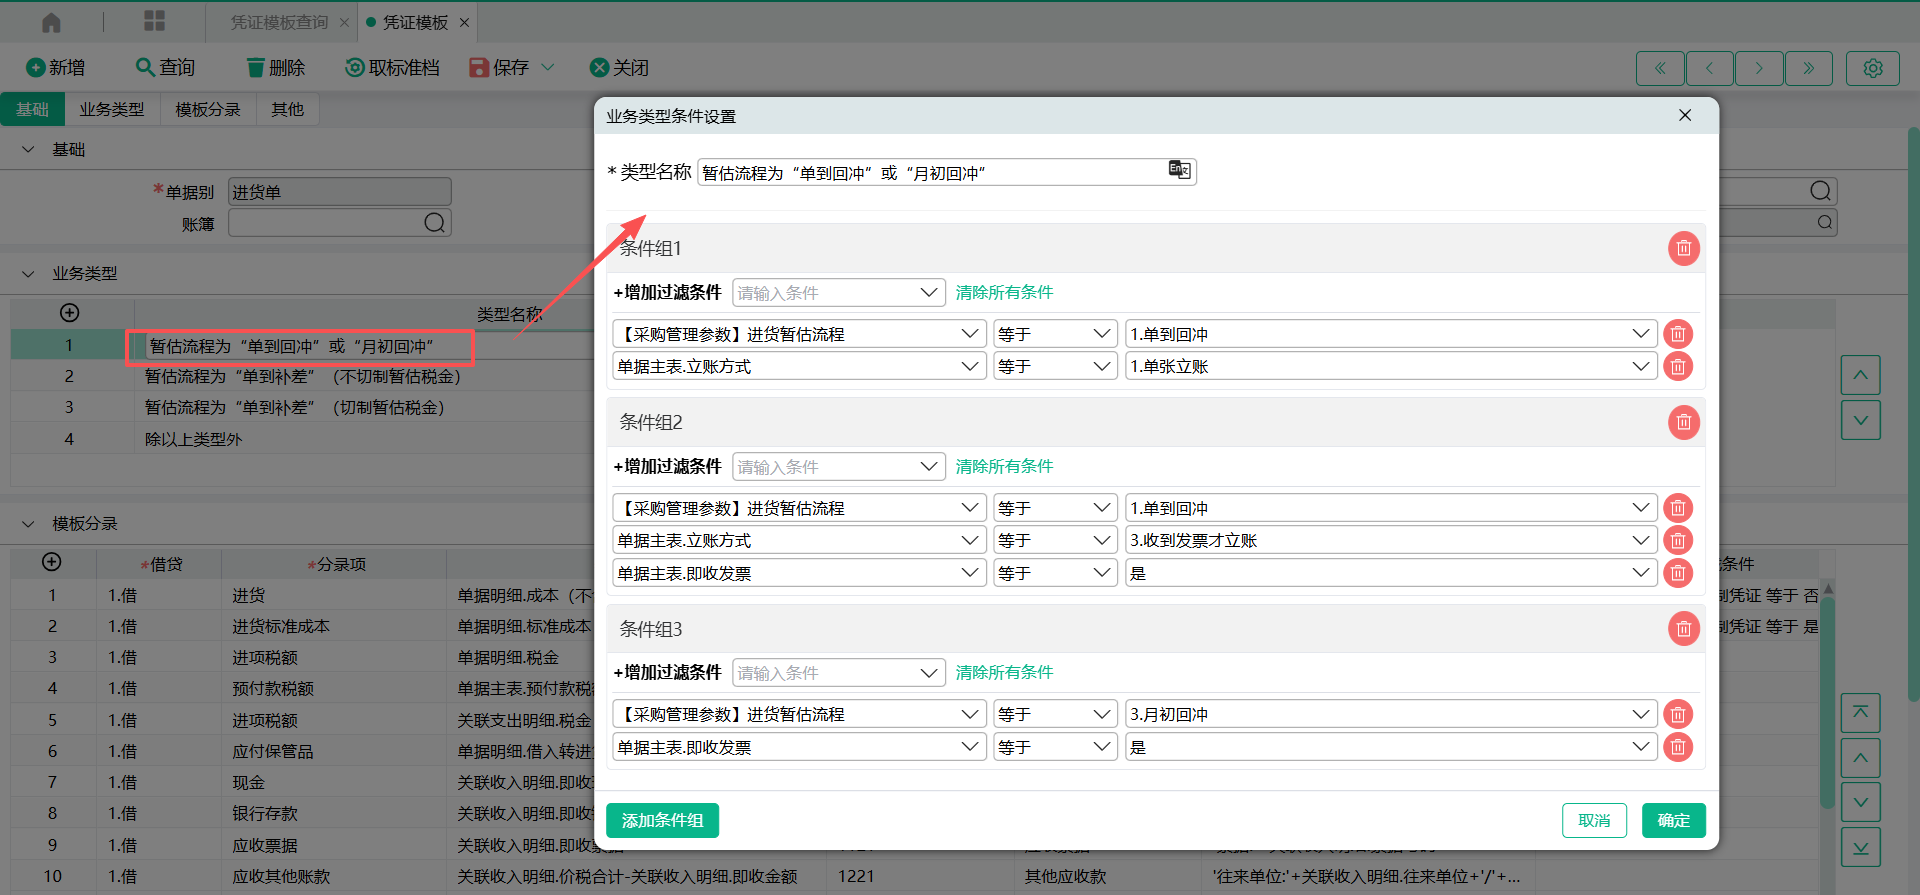
Task: Click the 单据别 进货单 input field
Action: [x=340, y=191]
